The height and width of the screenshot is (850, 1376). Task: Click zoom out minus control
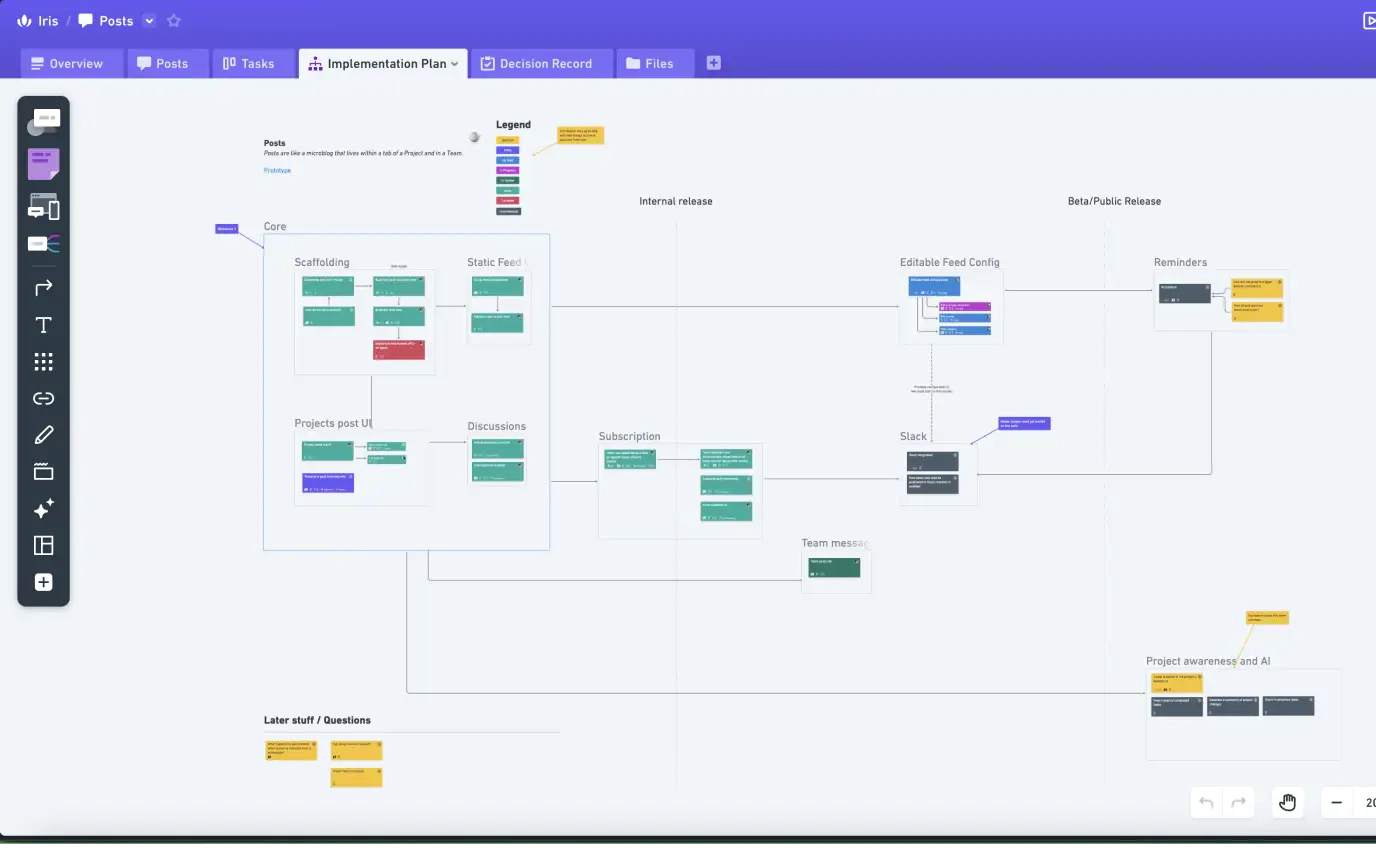click(x=1336, y=802)
